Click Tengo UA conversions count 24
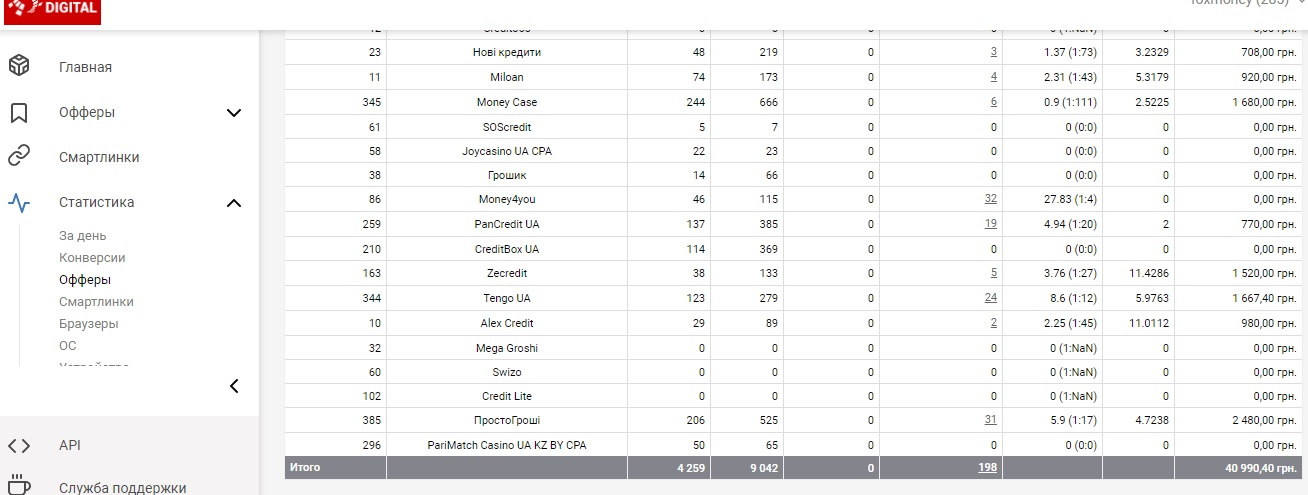Image resolution: width=1308 pixels, height=495 pixels. click(990, 298)
